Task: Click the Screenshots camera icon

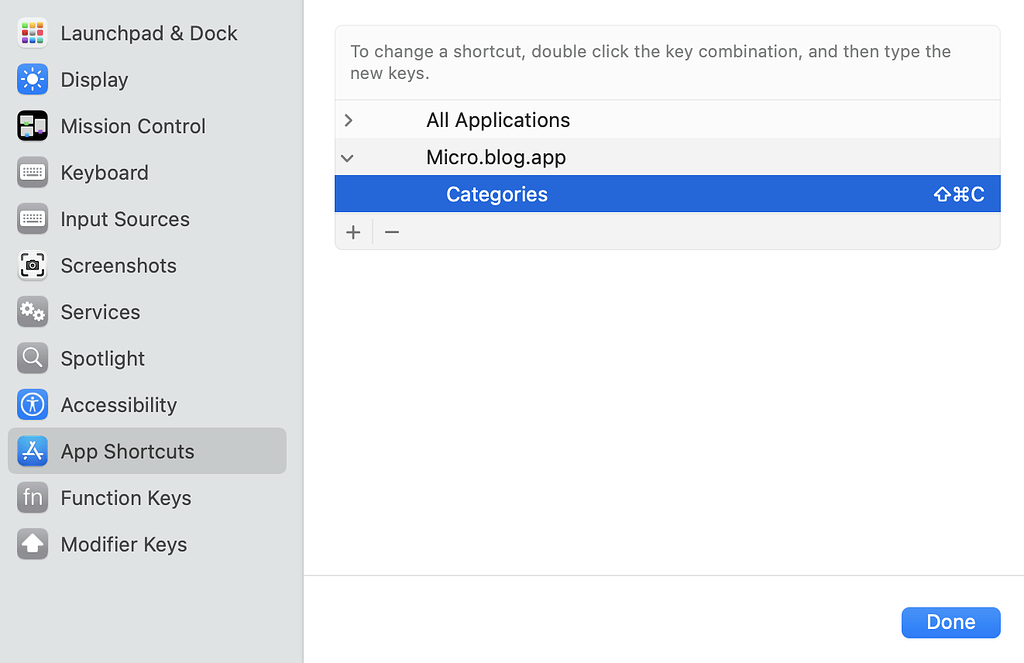Action: (x=32, y=265)
